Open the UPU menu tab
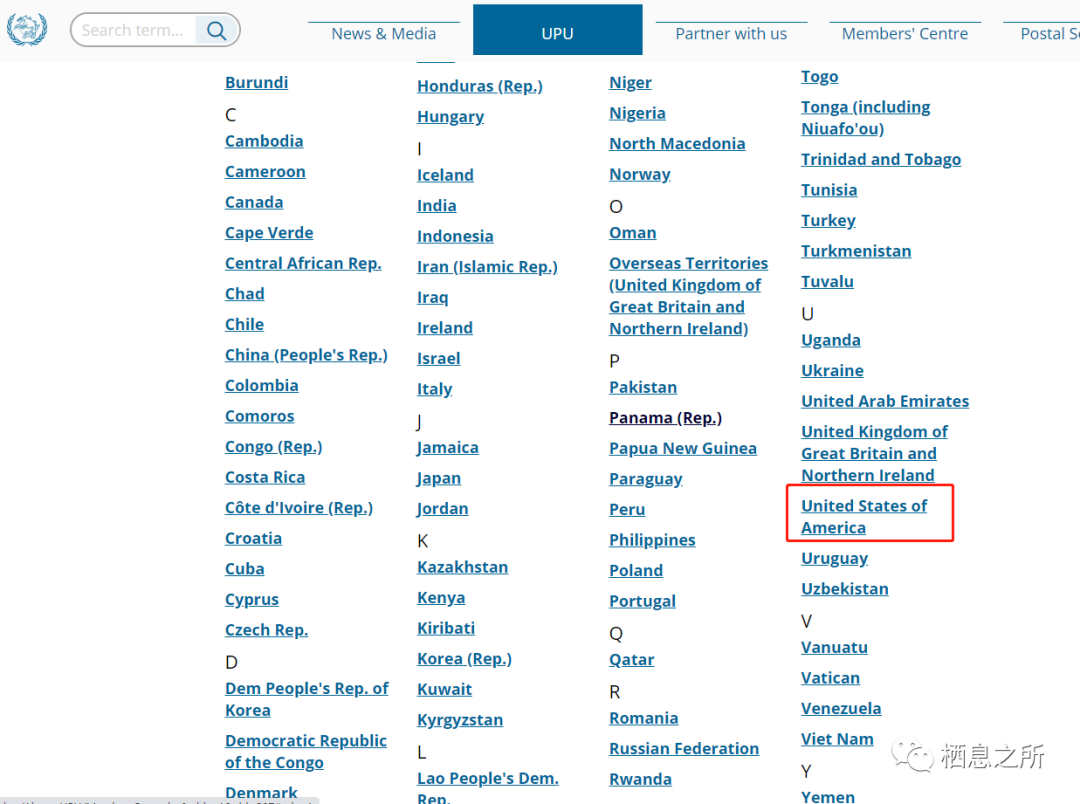1080x804 pixels. coord(557,30)
